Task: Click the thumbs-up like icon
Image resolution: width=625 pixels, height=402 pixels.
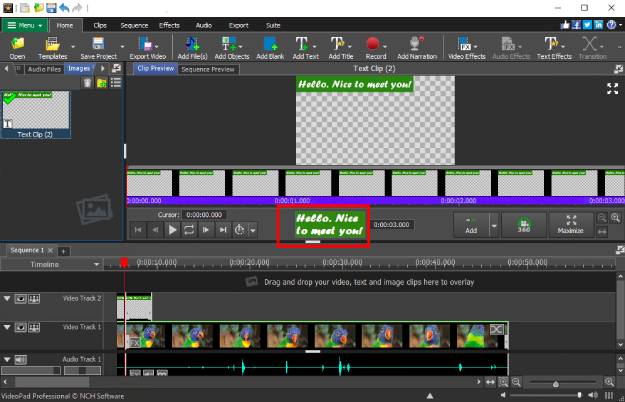Action: (565, 25)
